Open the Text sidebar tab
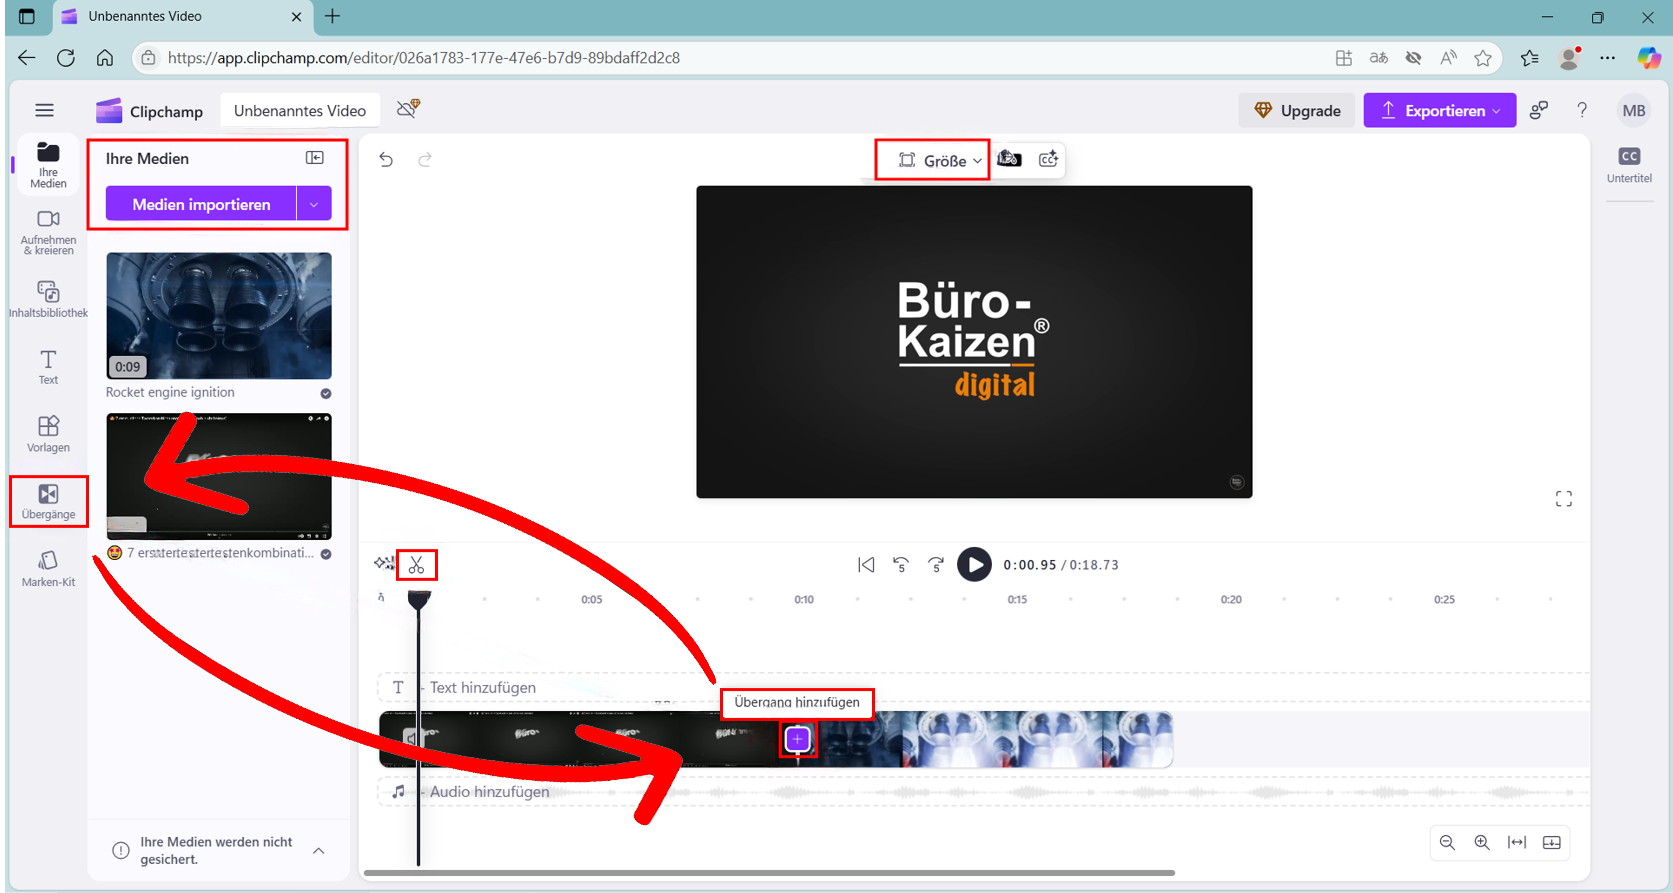Image resolution: width=1673 pixels, height=893 pixels. 48,367
